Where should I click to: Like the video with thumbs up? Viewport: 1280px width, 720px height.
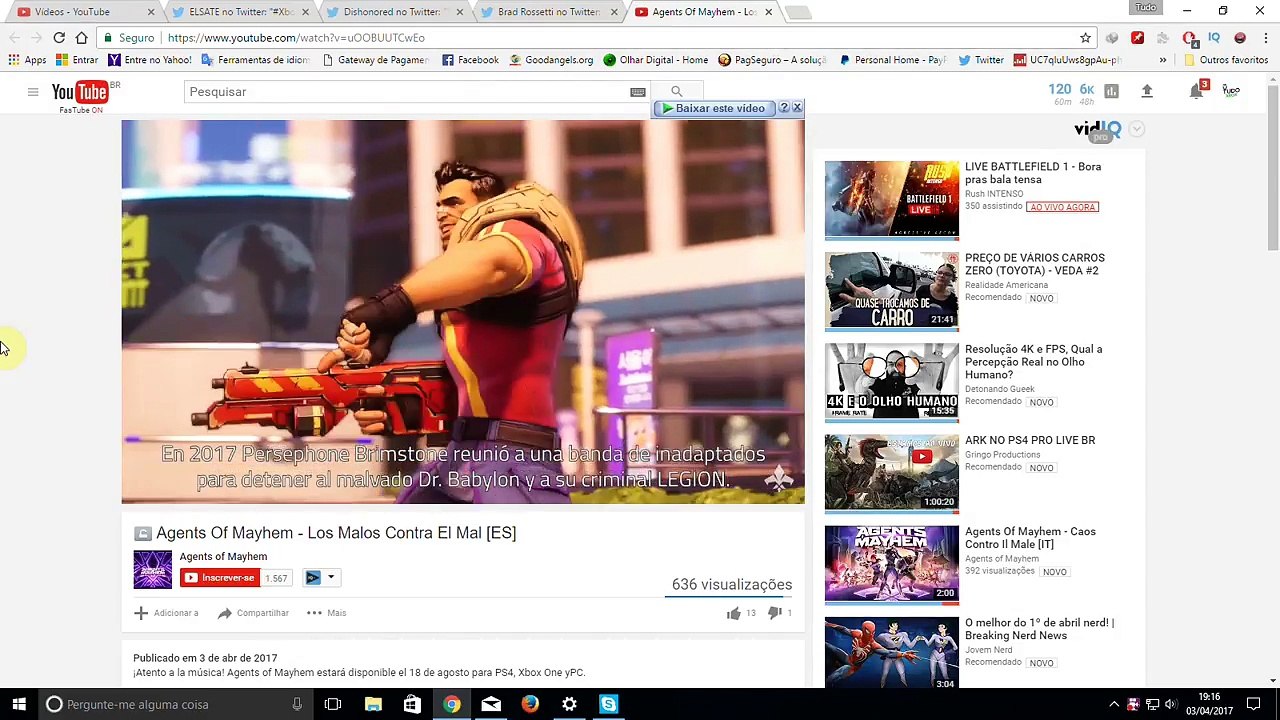click(733, 613)
